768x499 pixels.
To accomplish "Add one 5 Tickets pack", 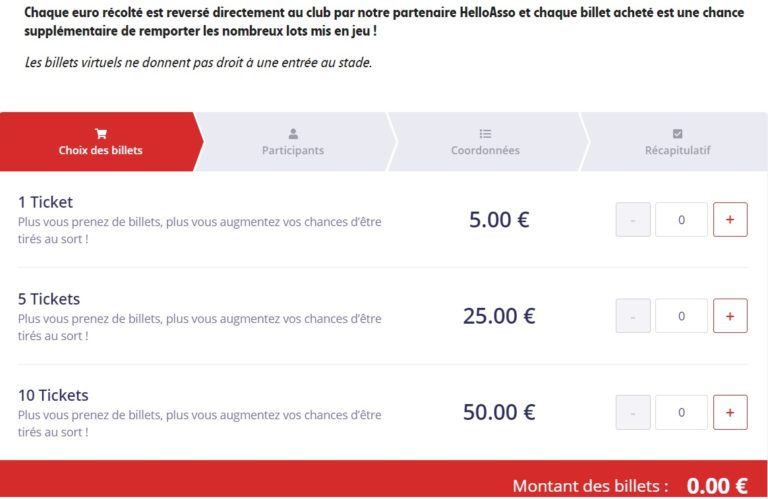I will click(730, 316).
